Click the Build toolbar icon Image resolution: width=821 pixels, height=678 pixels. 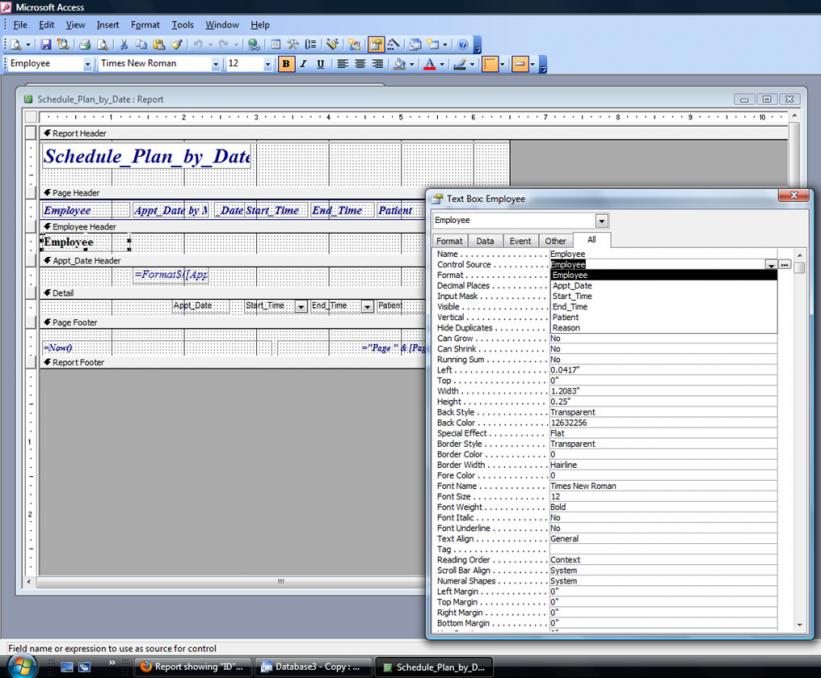click(394, 45)
